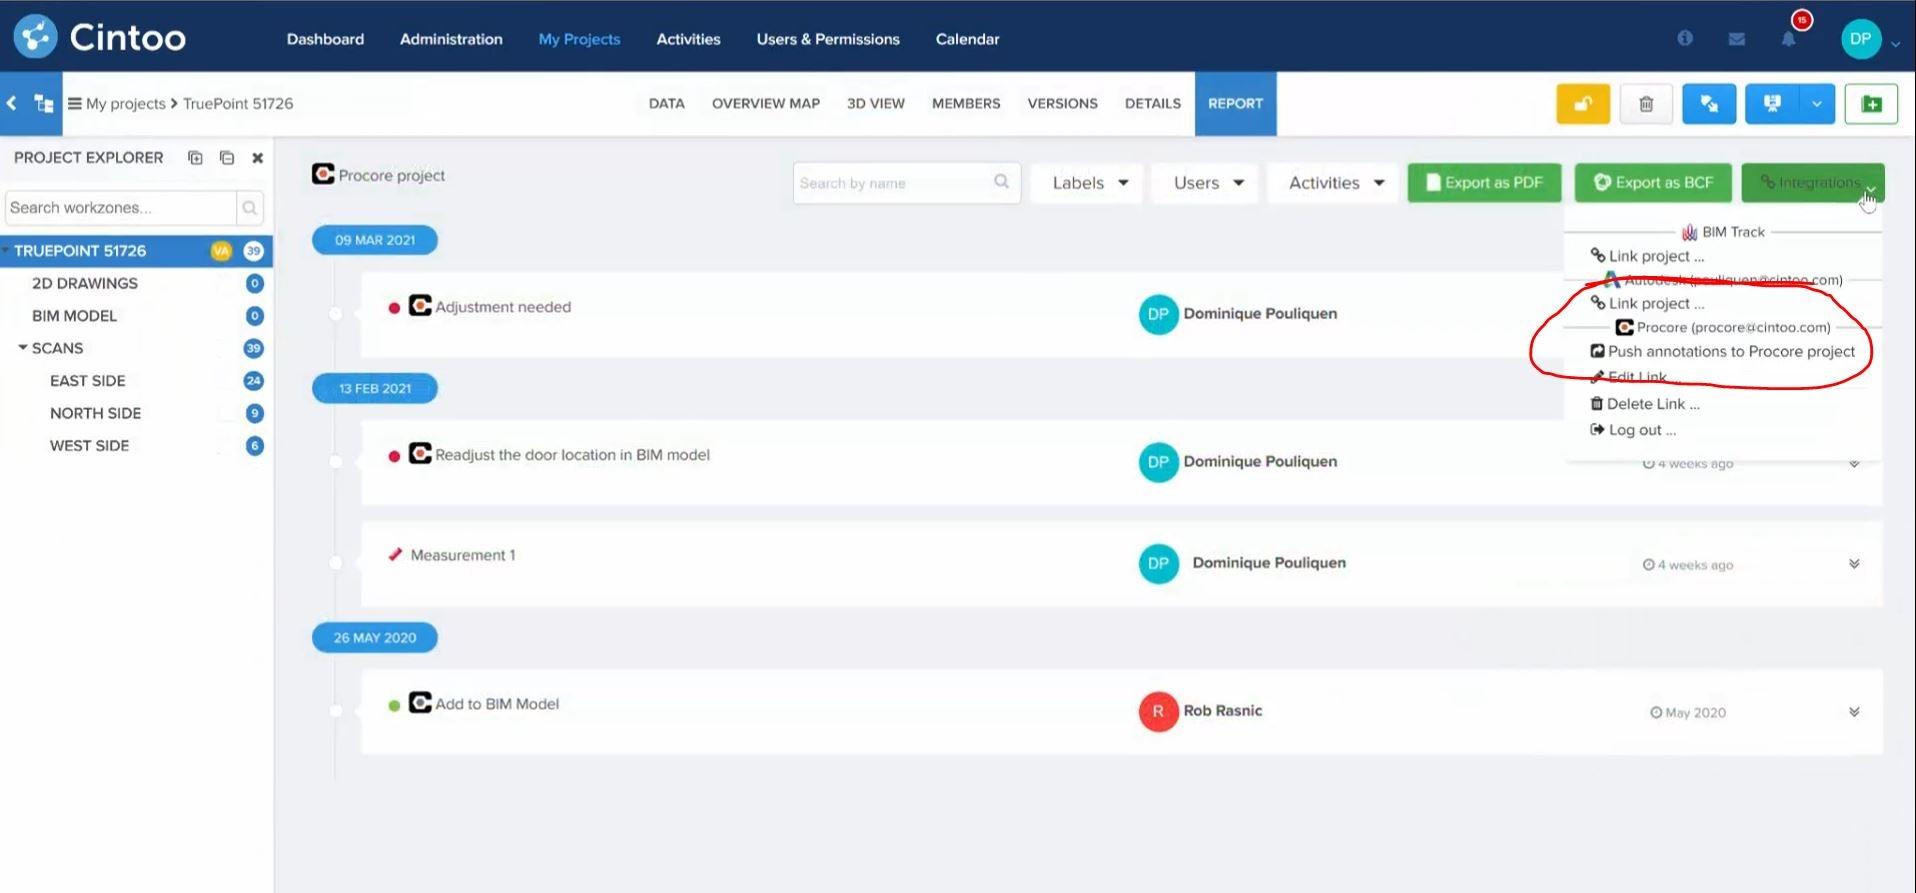Click Autodesk Link project entry
This screenshot has height=893, width=1916.
pyautogui.click(x=1647, y=303)
